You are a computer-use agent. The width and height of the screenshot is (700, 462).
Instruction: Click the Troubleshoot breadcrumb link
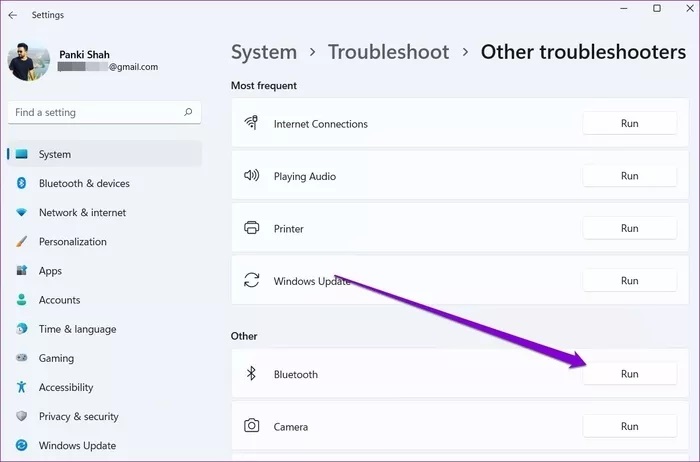[388, 52]
